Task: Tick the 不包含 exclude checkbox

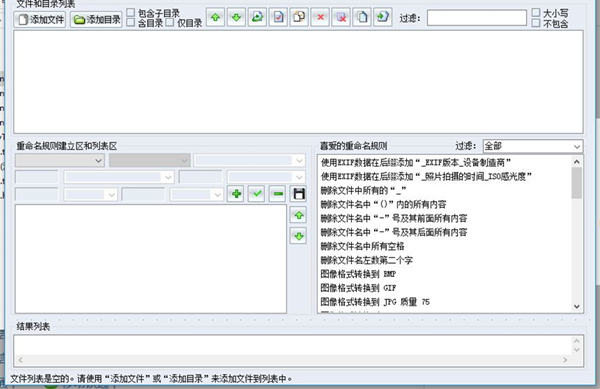Action: pyautogui.click(x=536, y=23)
